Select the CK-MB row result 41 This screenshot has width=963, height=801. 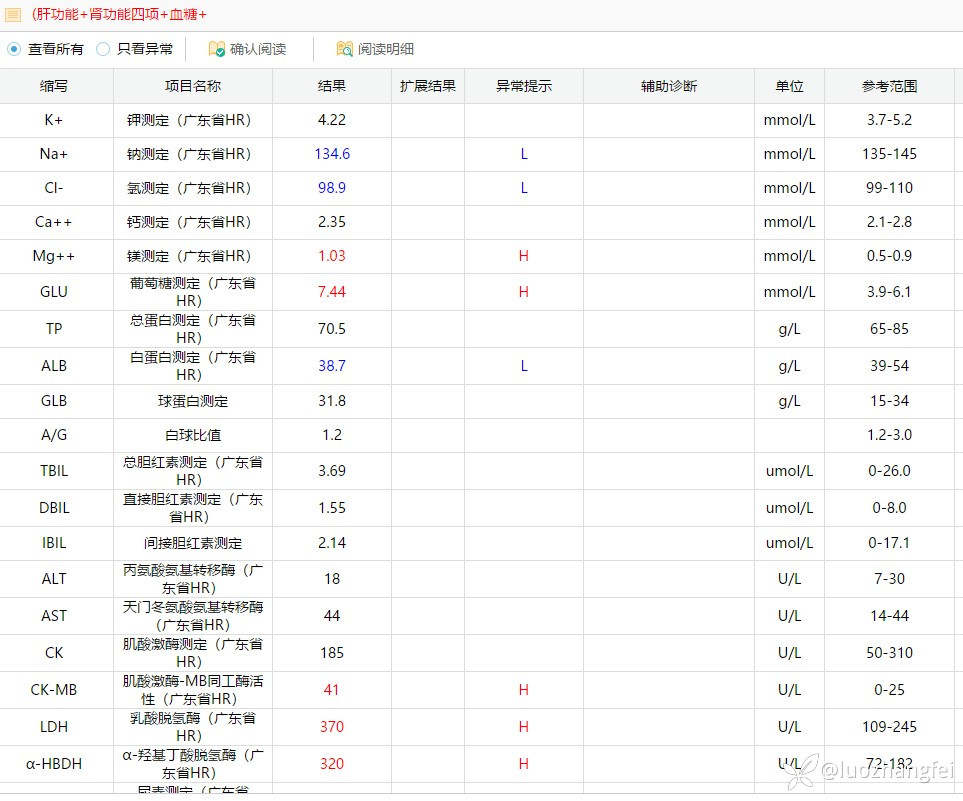pyautogui.click(x=331, y=690)
